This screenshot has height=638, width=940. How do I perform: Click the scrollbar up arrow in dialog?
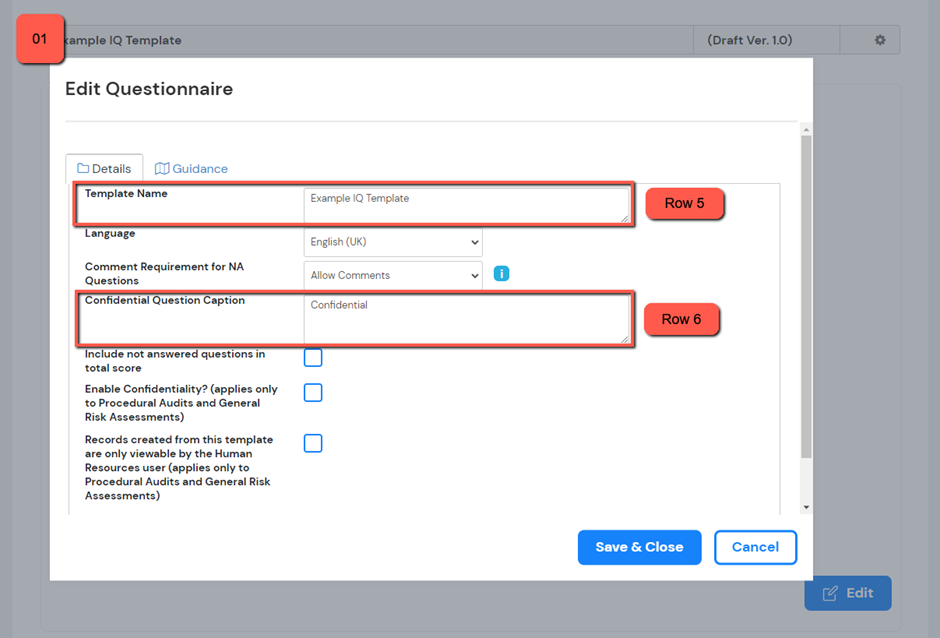(x=806, y=130)
